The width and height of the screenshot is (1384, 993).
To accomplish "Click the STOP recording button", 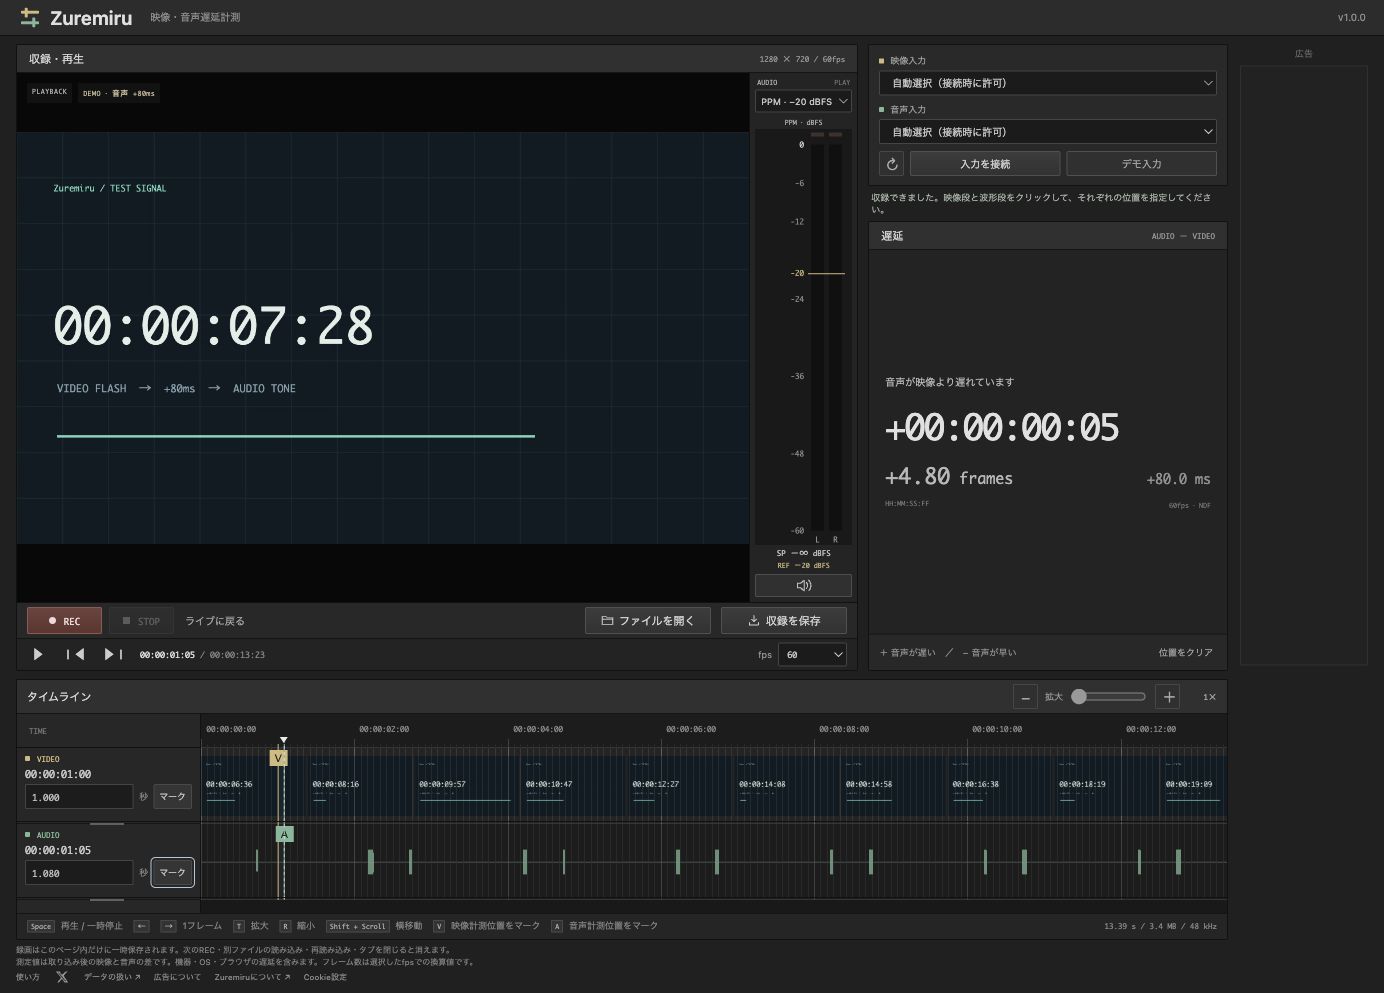I will (x=141, y=621).
